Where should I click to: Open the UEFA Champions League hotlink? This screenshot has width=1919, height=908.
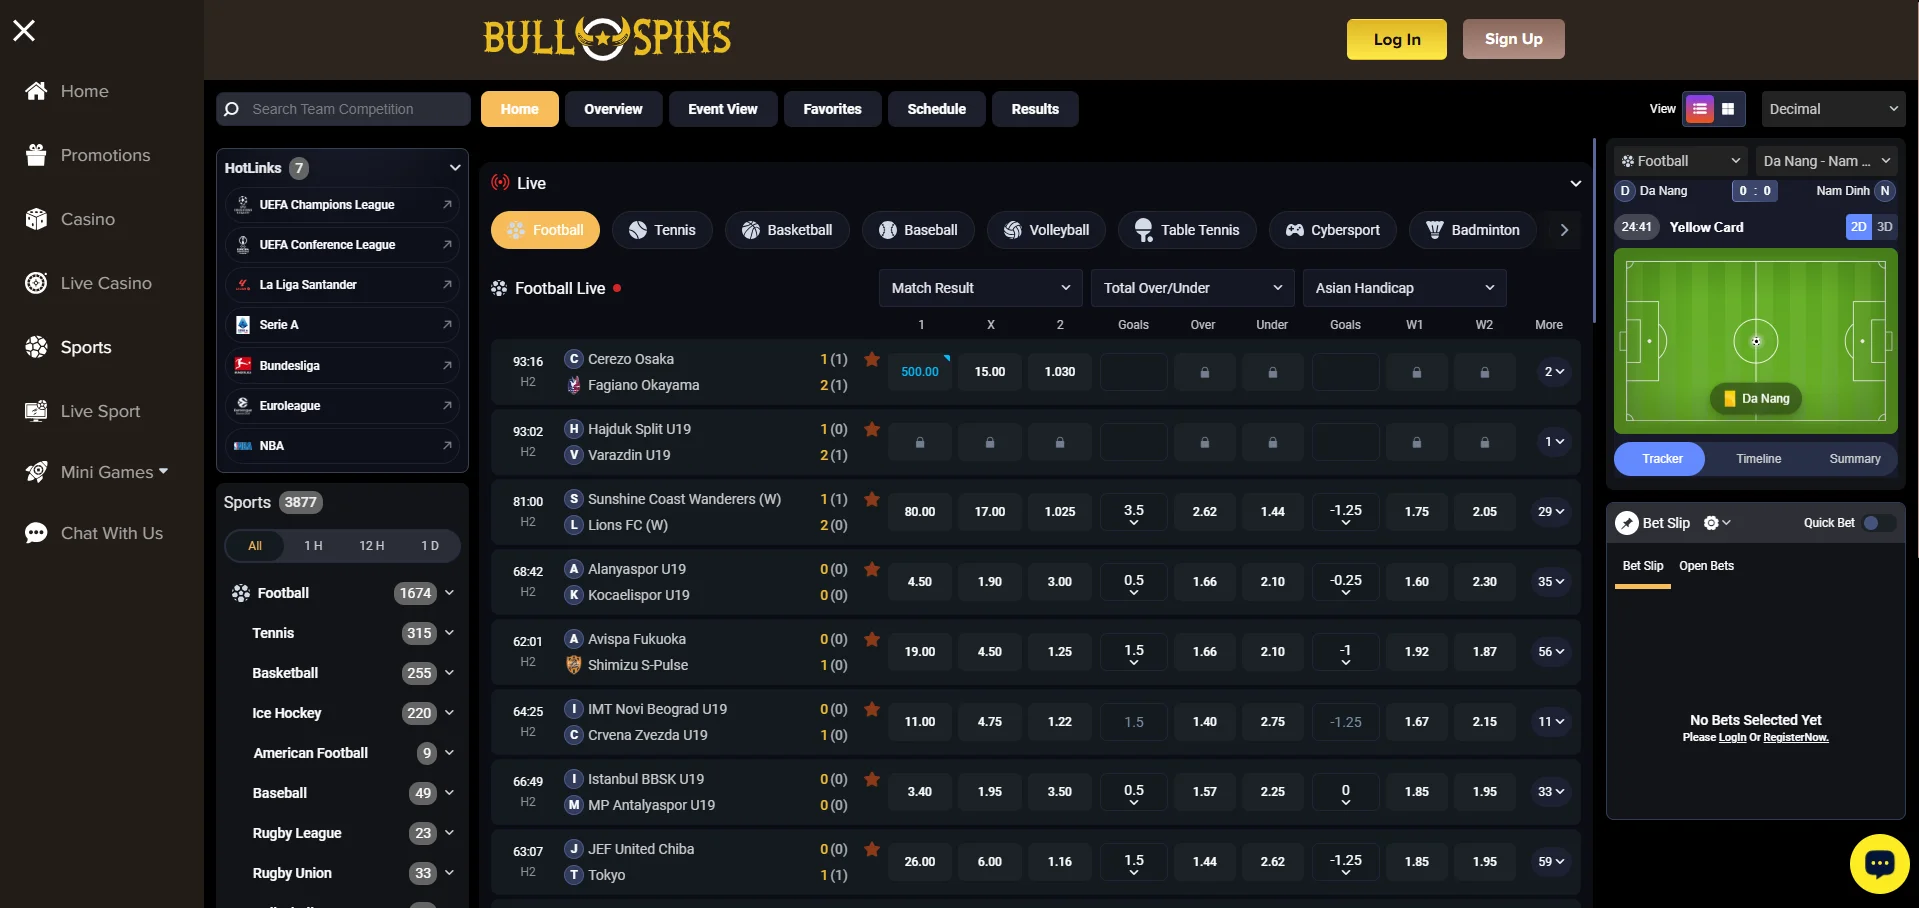tap(325, 204)
